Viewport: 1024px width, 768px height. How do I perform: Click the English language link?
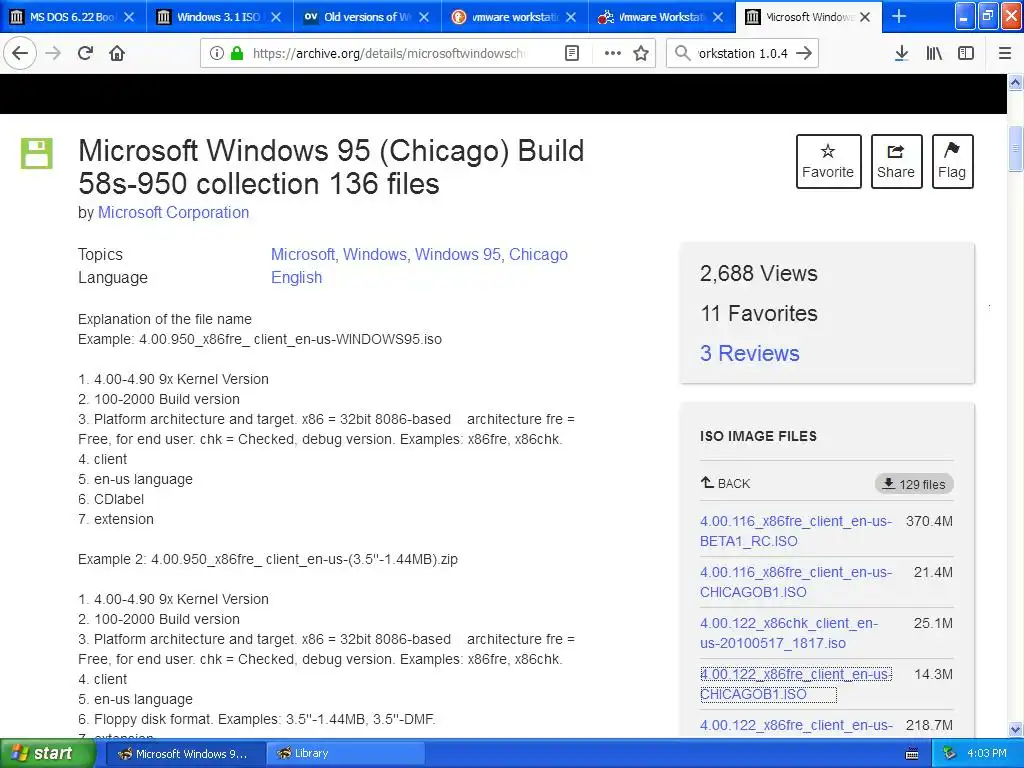[296, 278]
